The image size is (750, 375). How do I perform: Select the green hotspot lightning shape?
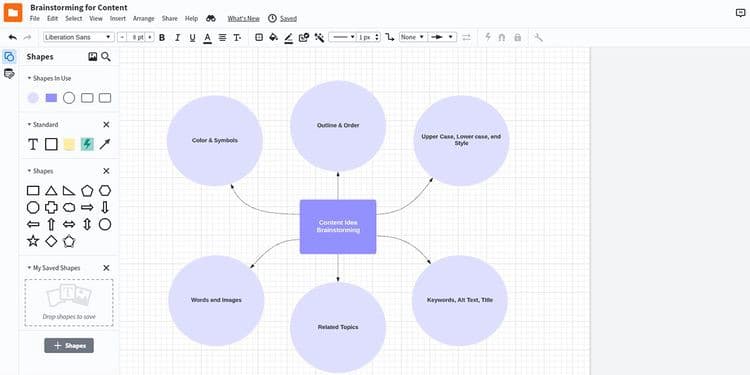point(87,144)
